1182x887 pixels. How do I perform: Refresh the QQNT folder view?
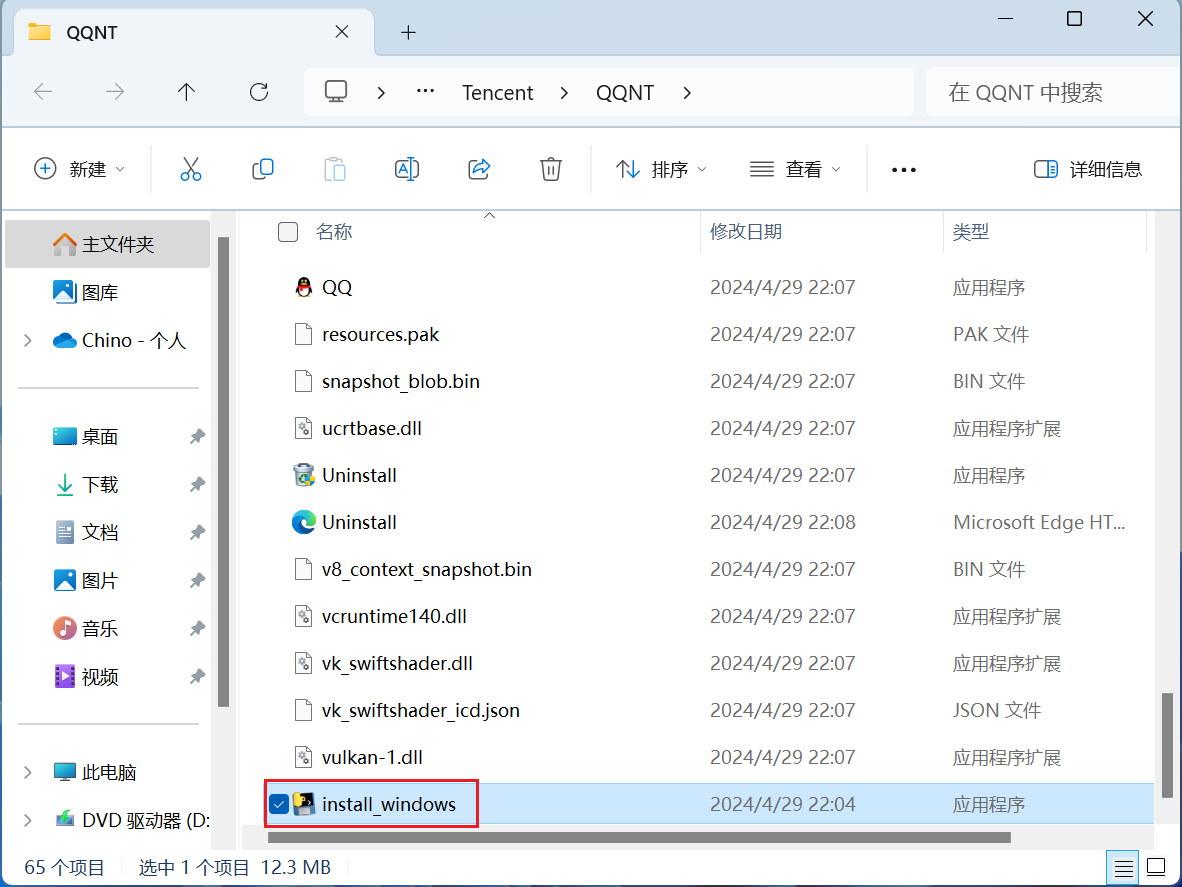[x=259, y=92]
